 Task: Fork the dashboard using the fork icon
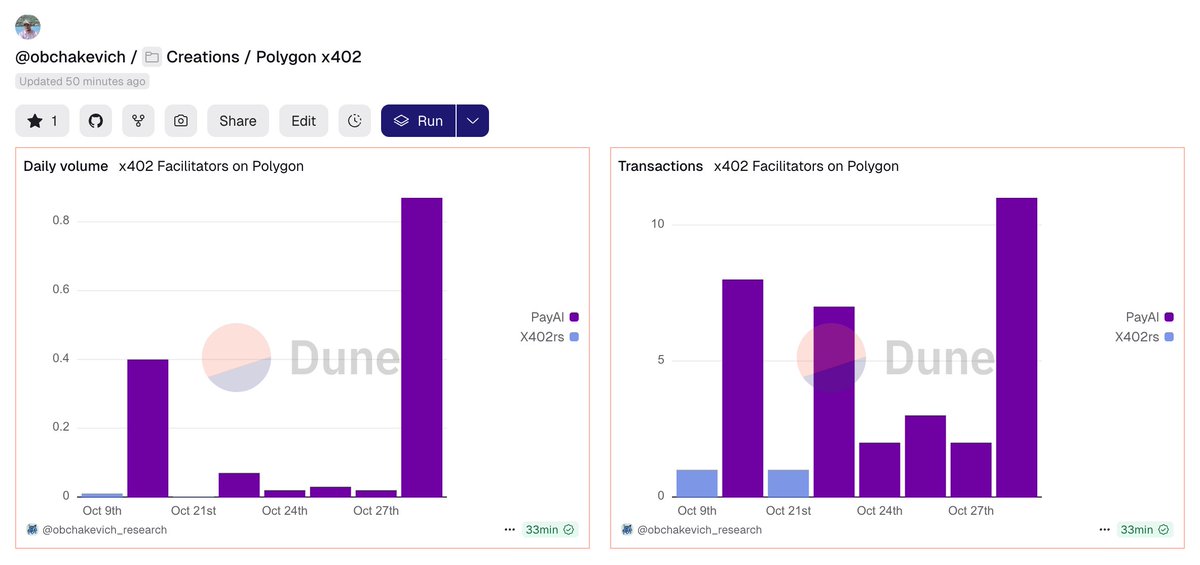(138, 121)
